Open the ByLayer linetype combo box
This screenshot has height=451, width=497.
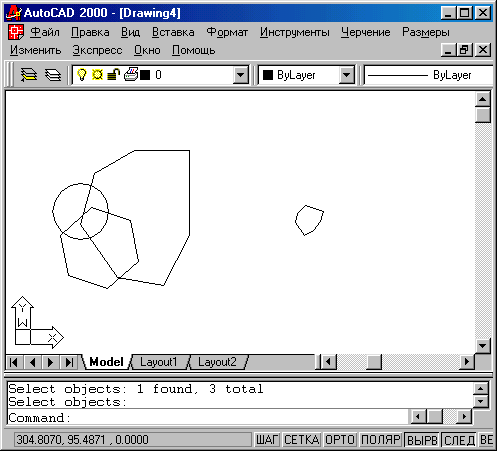click(x=428, y=75)
